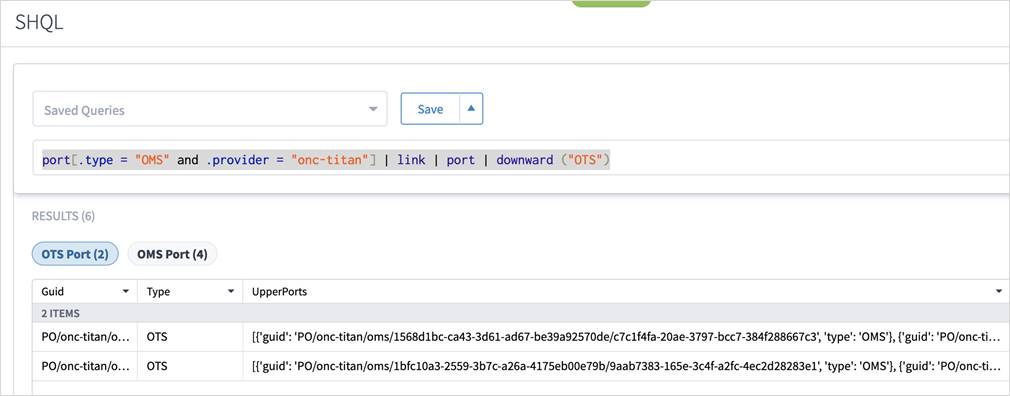Open the Type column filter arrow
Image resolution: width=1010 pixels, height=396 pixels.
(x=231, y=292)
